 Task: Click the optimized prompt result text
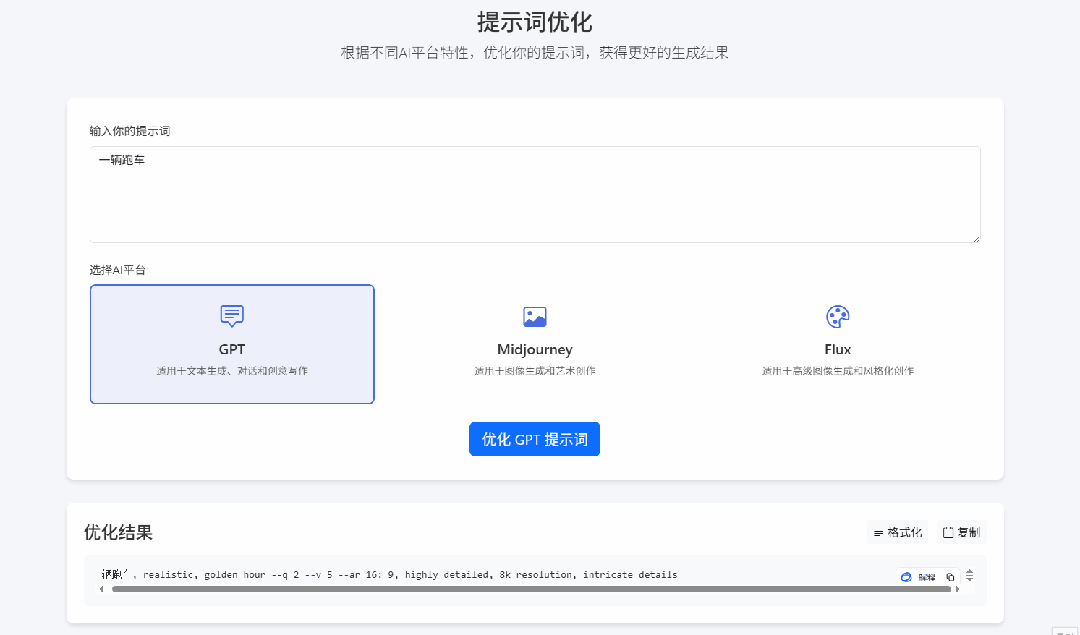[389, 574]
